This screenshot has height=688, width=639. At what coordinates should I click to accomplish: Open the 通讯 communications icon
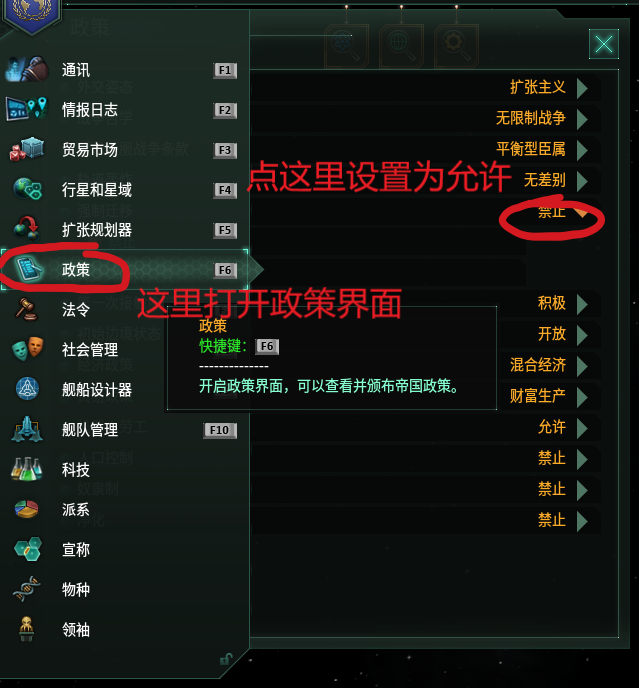(x=27, y=69)
